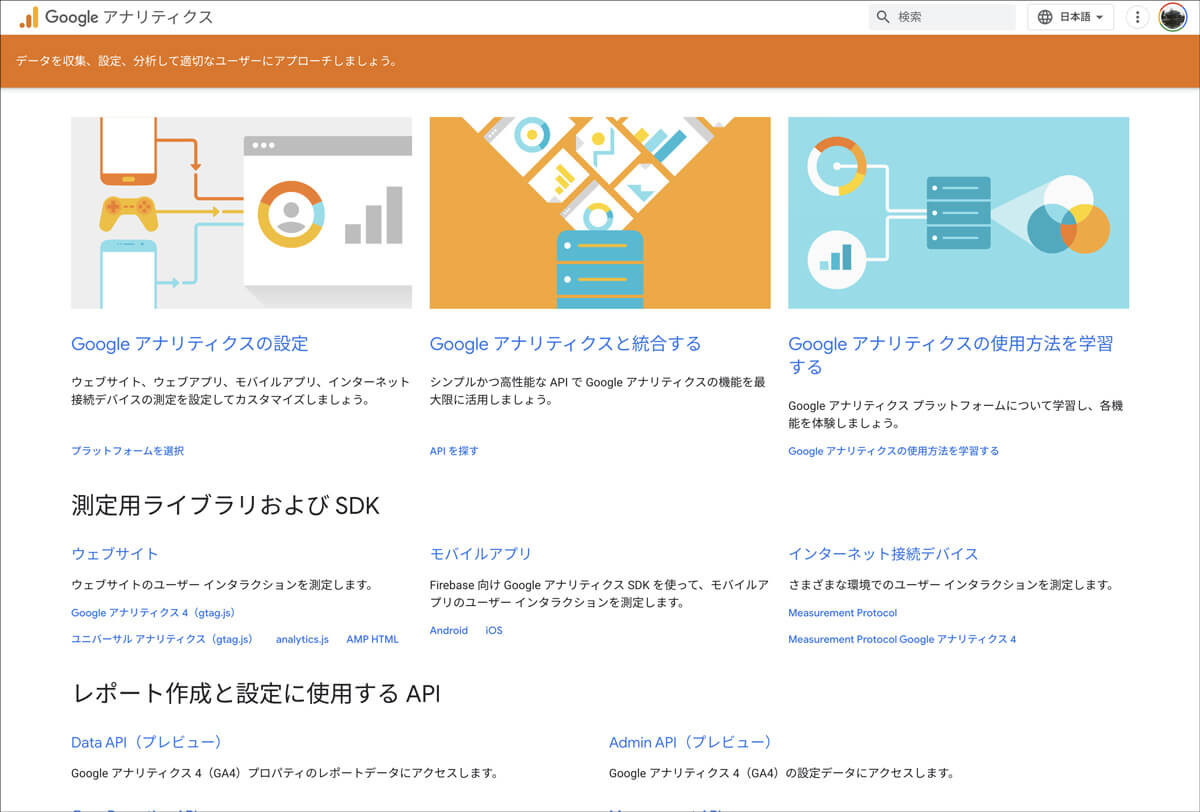1200x812 pixels.
Task: Open the 使用方法を学習する illustration card
Action: tap(958, 213)
